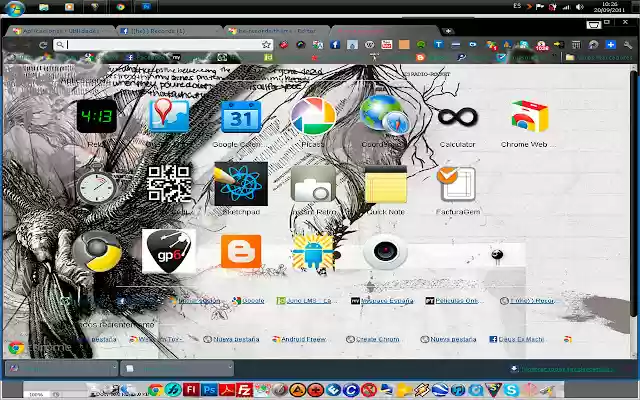Image resolution: width=640 pixels, height=400 pixels.
Task: Click the YouTube extension icon
Action: pos(386,44)
